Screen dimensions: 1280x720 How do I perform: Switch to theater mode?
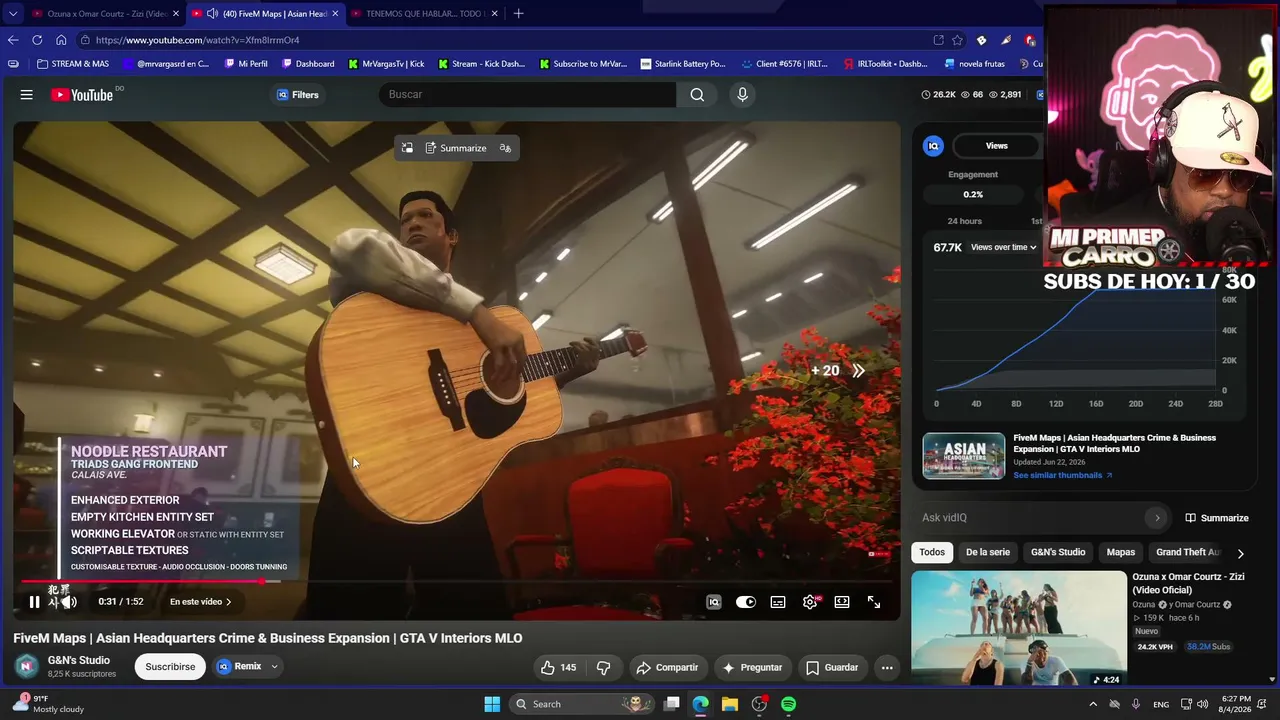pyautogui.click(x=842, y=602)
